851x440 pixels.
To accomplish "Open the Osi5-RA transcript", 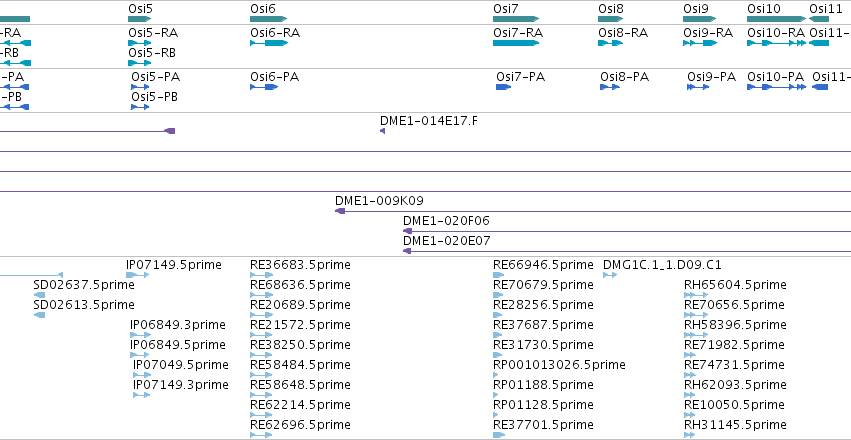I will point(138,42).
